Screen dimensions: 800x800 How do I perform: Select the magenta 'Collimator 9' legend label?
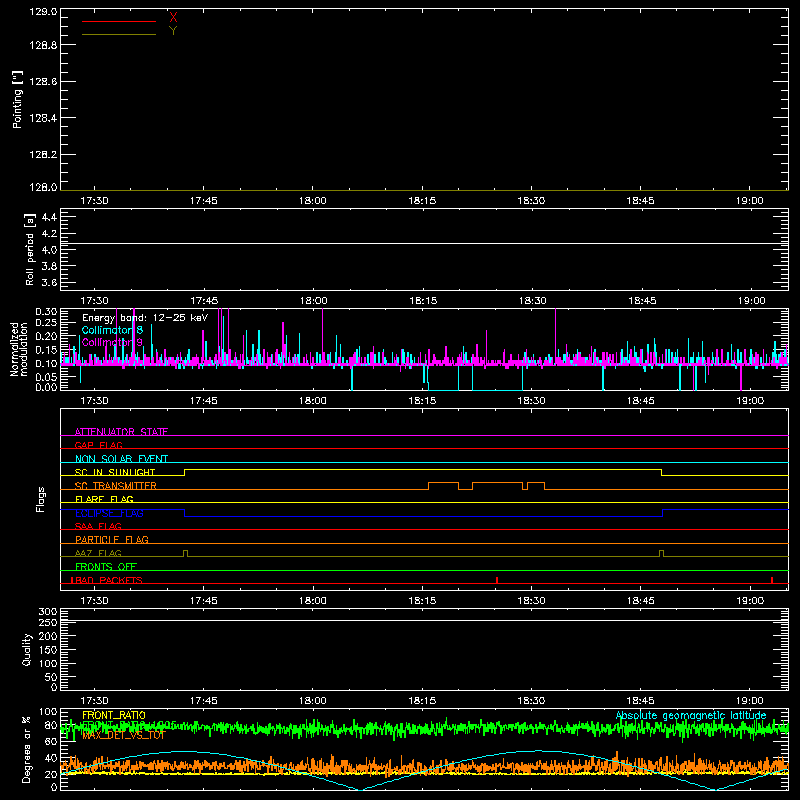[x=112, y=342]
